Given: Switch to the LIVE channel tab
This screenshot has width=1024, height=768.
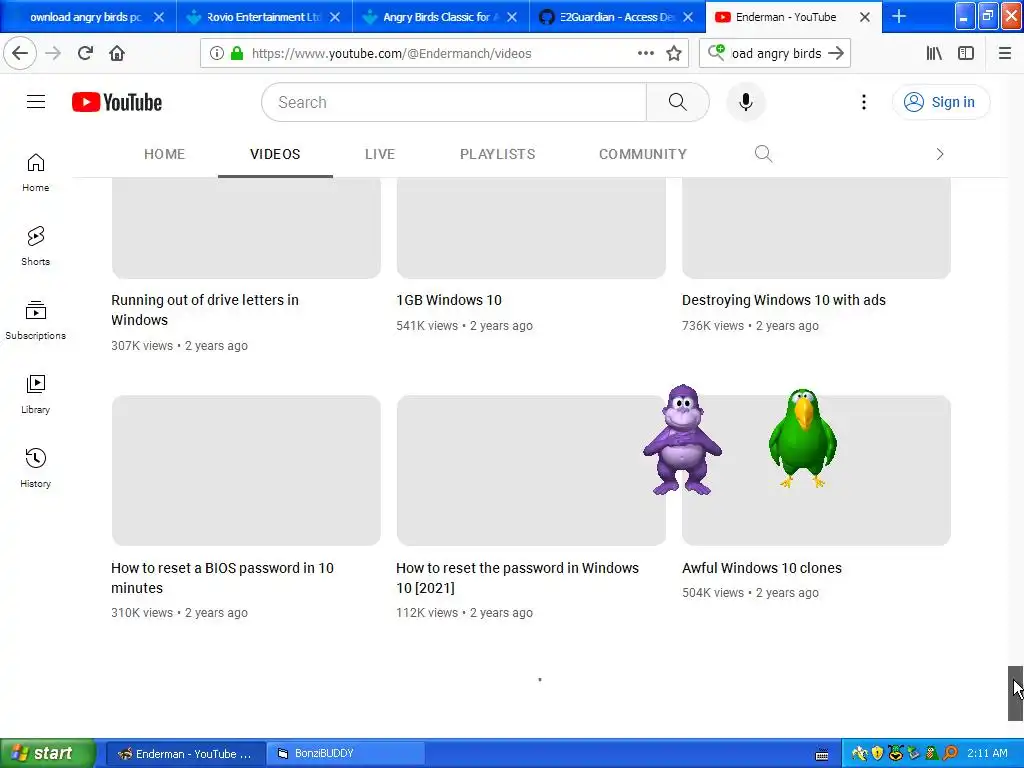Looking at the screenshot, I should click(380, 154).
